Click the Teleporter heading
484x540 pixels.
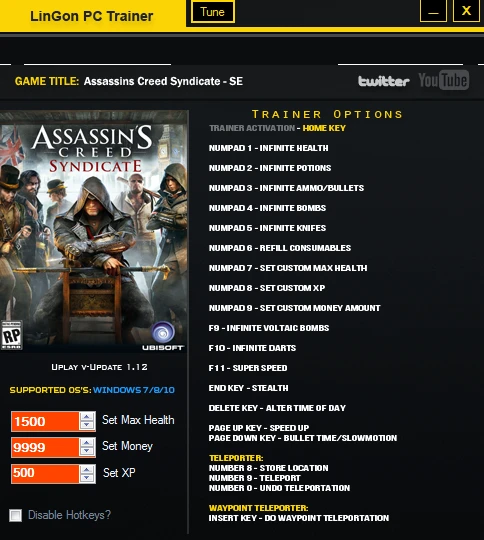tap(236, 458)
